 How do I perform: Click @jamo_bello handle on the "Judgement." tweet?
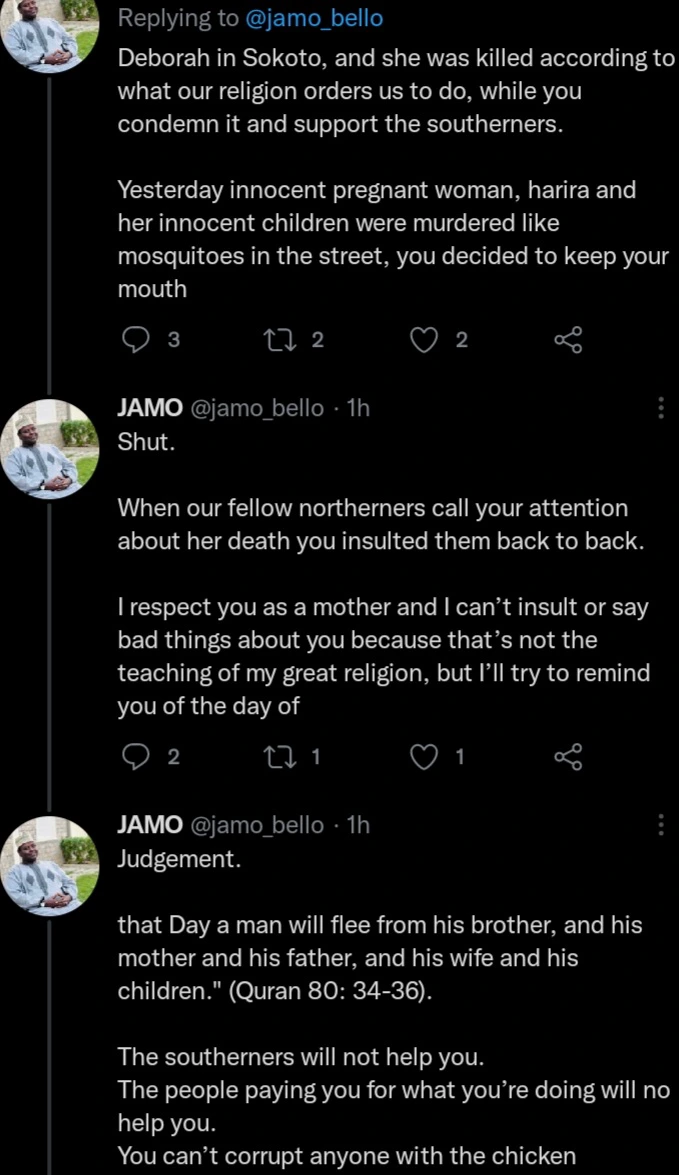(x=257, y=824)
